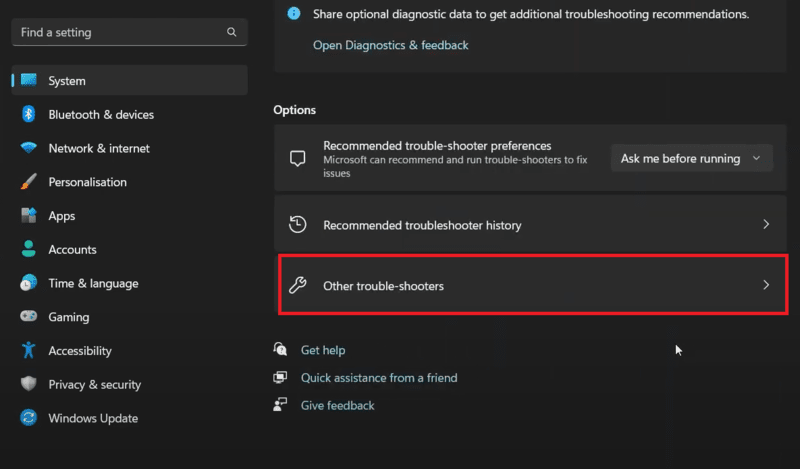Click the Bluetooth & devices icon
This screenshot has height=469, width=800.
coord(29,114)
